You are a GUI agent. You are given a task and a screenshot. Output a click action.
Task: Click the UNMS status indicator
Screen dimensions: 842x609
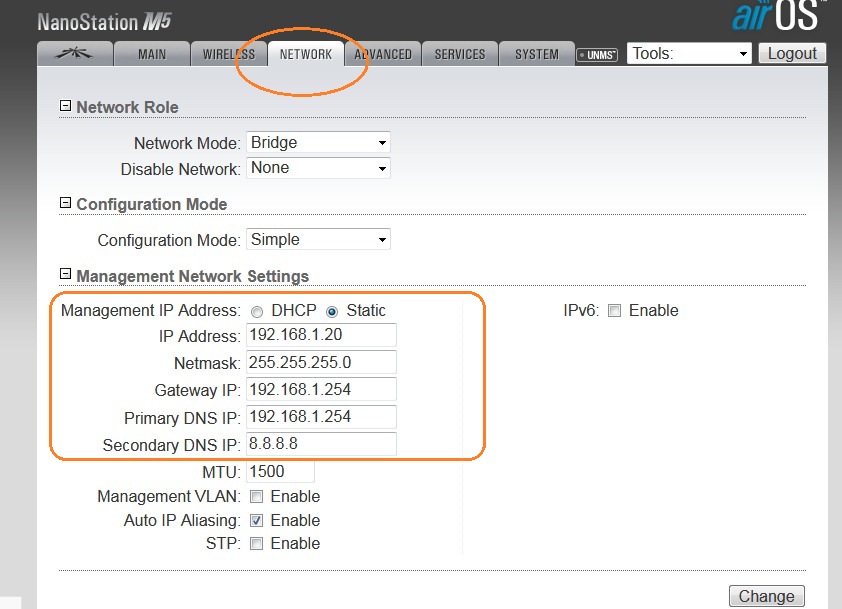pyautogui.click(x=597, y=55)
